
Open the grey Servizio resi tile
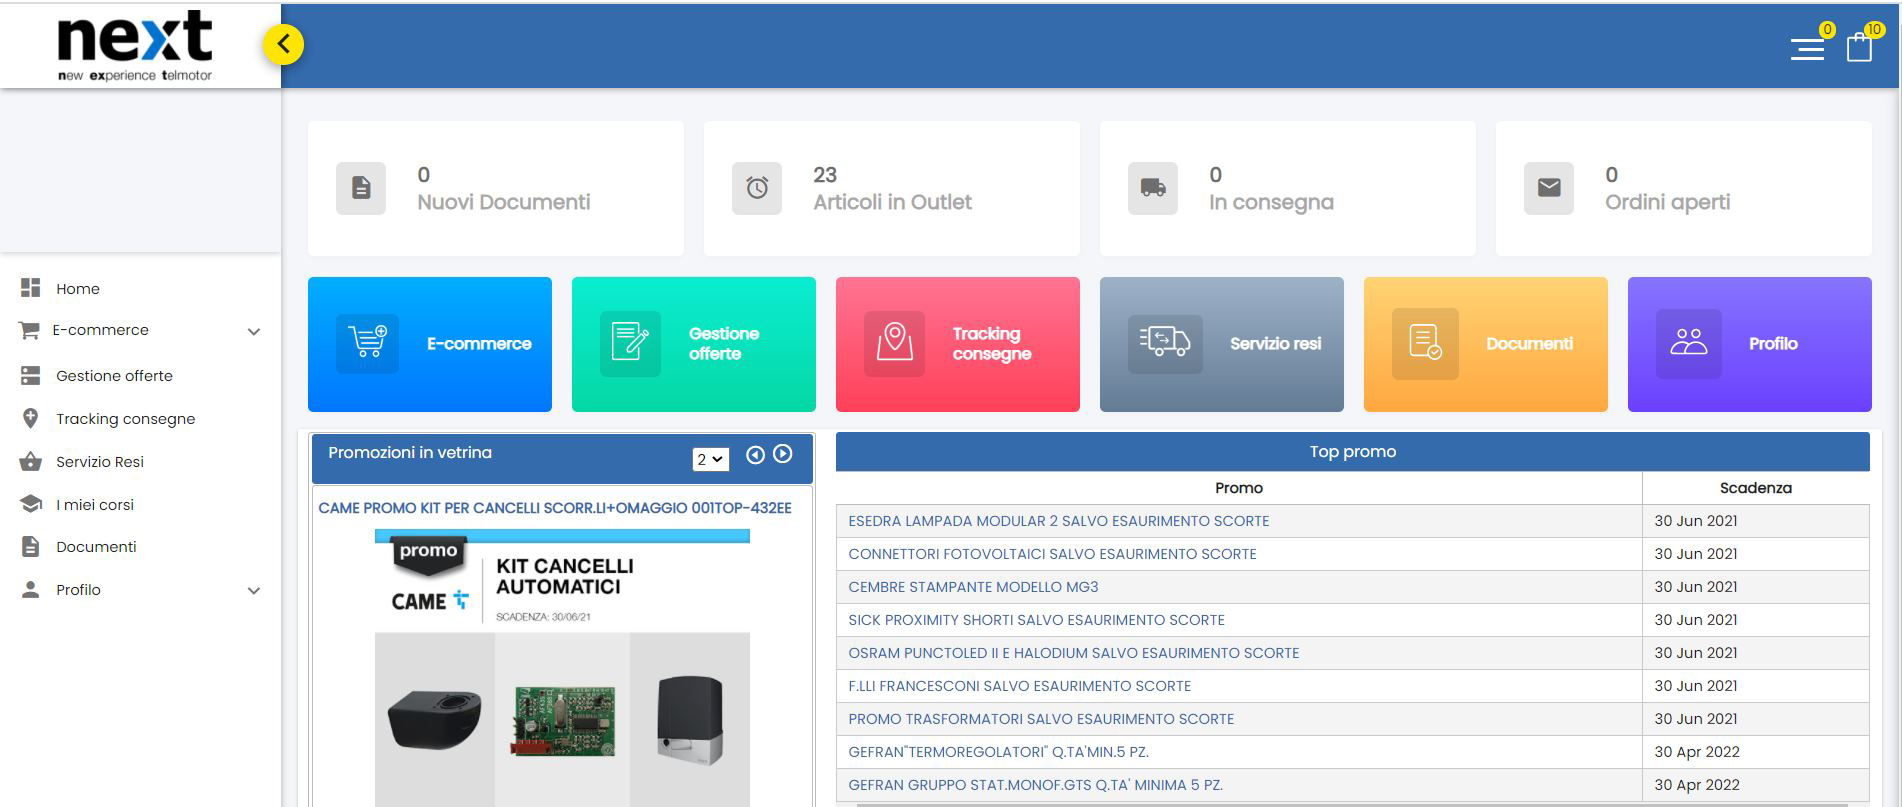pos(1222,344)
